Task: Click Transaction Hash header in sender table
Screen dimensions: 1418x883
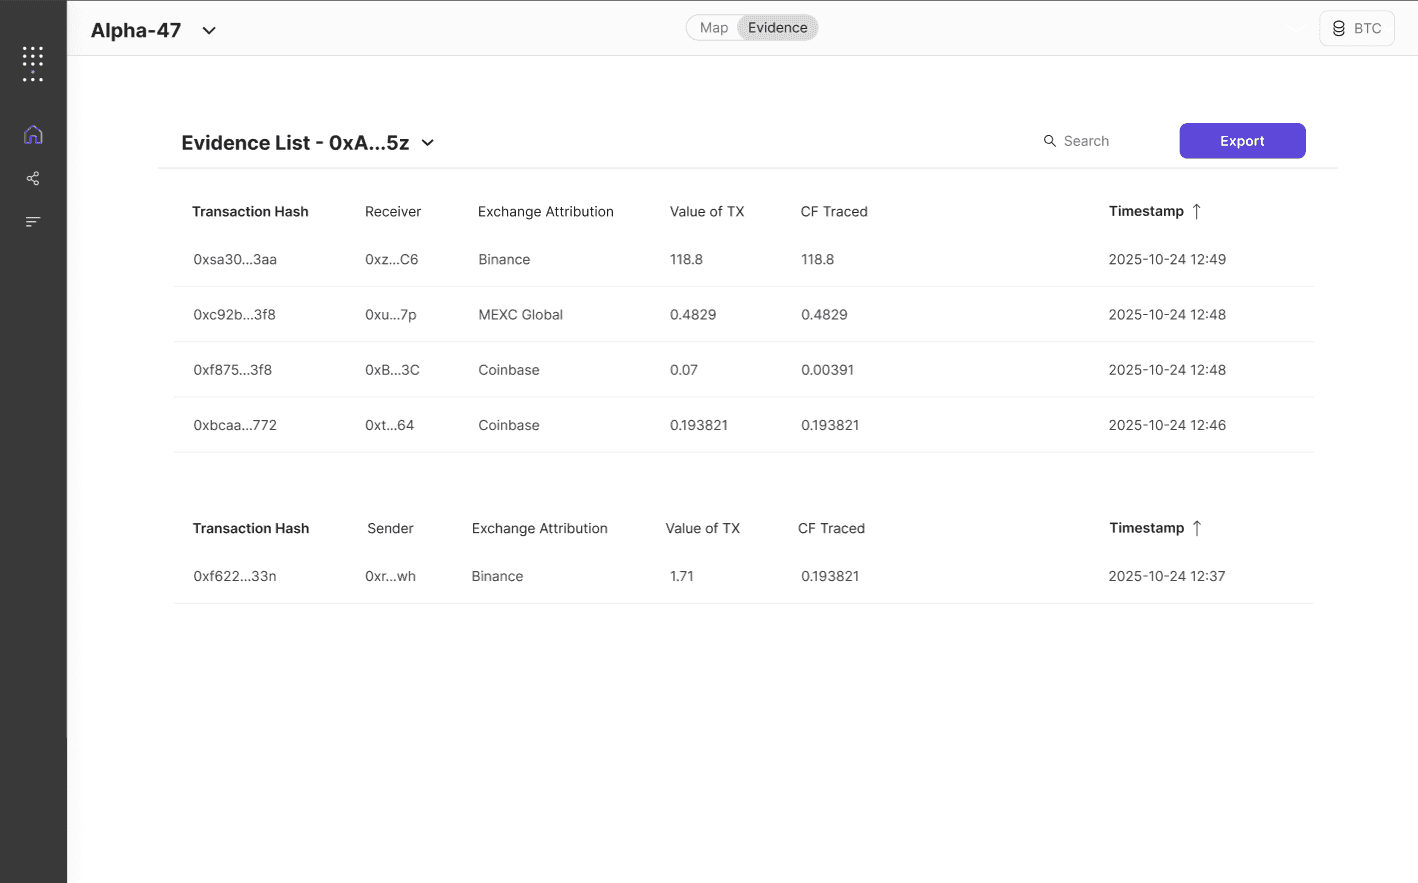Action: coord(251,528)
